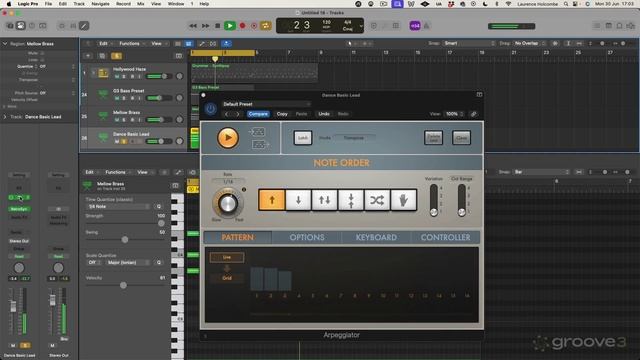640x360 pixels.
Task: Open the Track menu in the menu bar
Action: pos(79,4)
